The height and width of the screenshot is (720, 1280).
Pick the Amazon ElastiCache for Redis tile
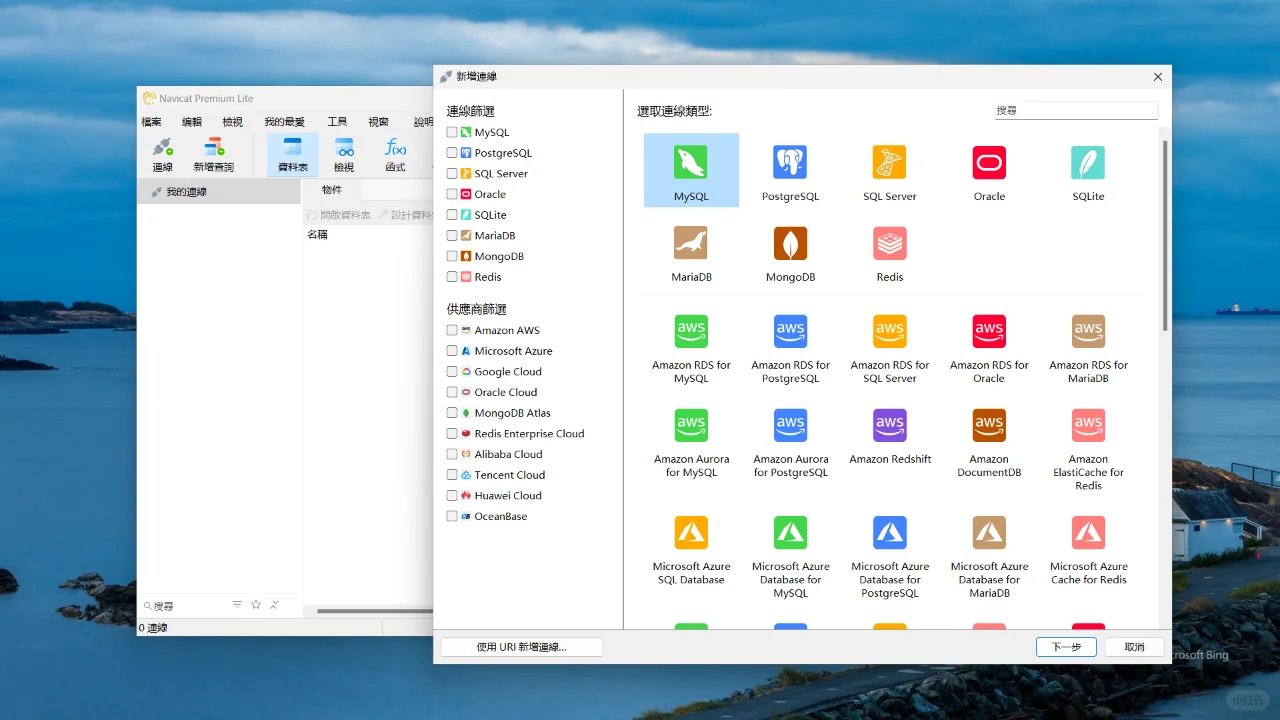[1088, 449]
